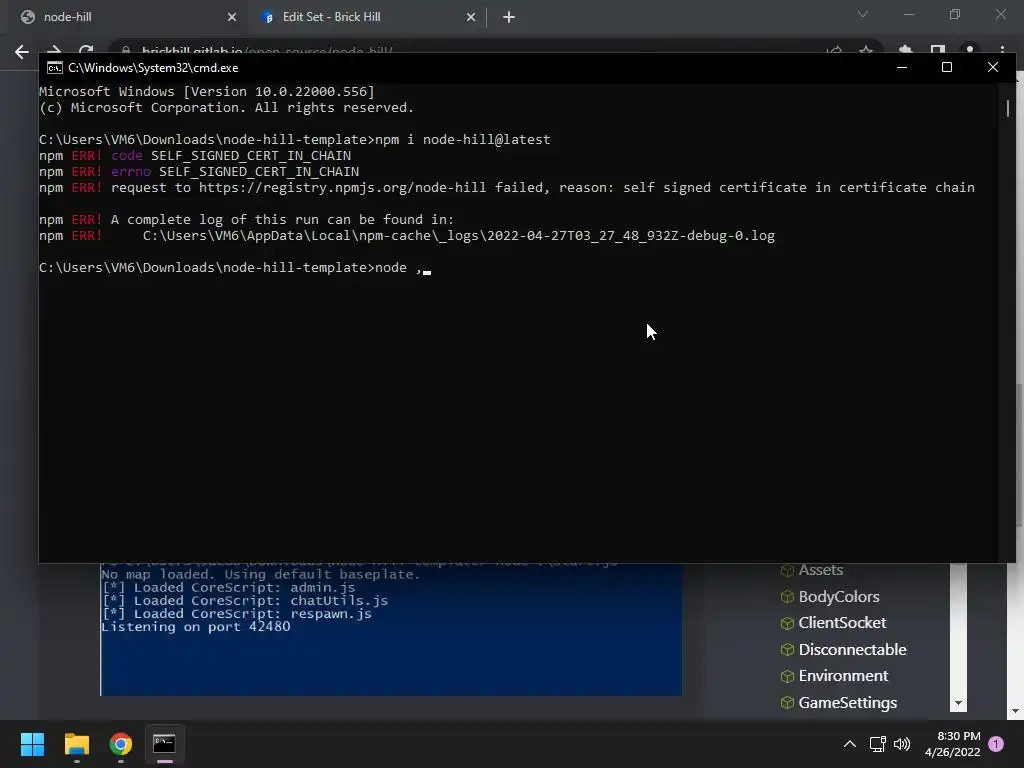The height and width of the screenshot is (768, 1024).
Task: Click the cube icon beside Disconnectable
Action: click(x=787, y=650)
